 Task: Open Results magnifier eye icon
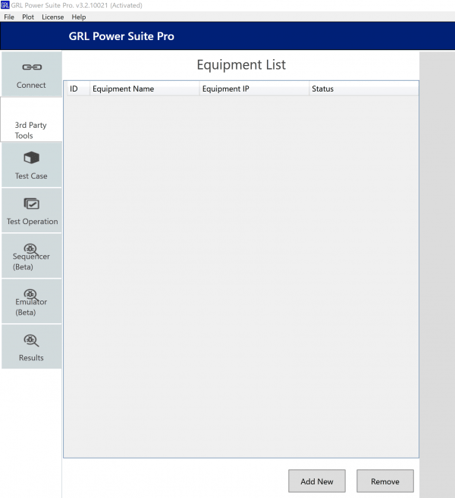pyautogui.click(x=31, y=340)
